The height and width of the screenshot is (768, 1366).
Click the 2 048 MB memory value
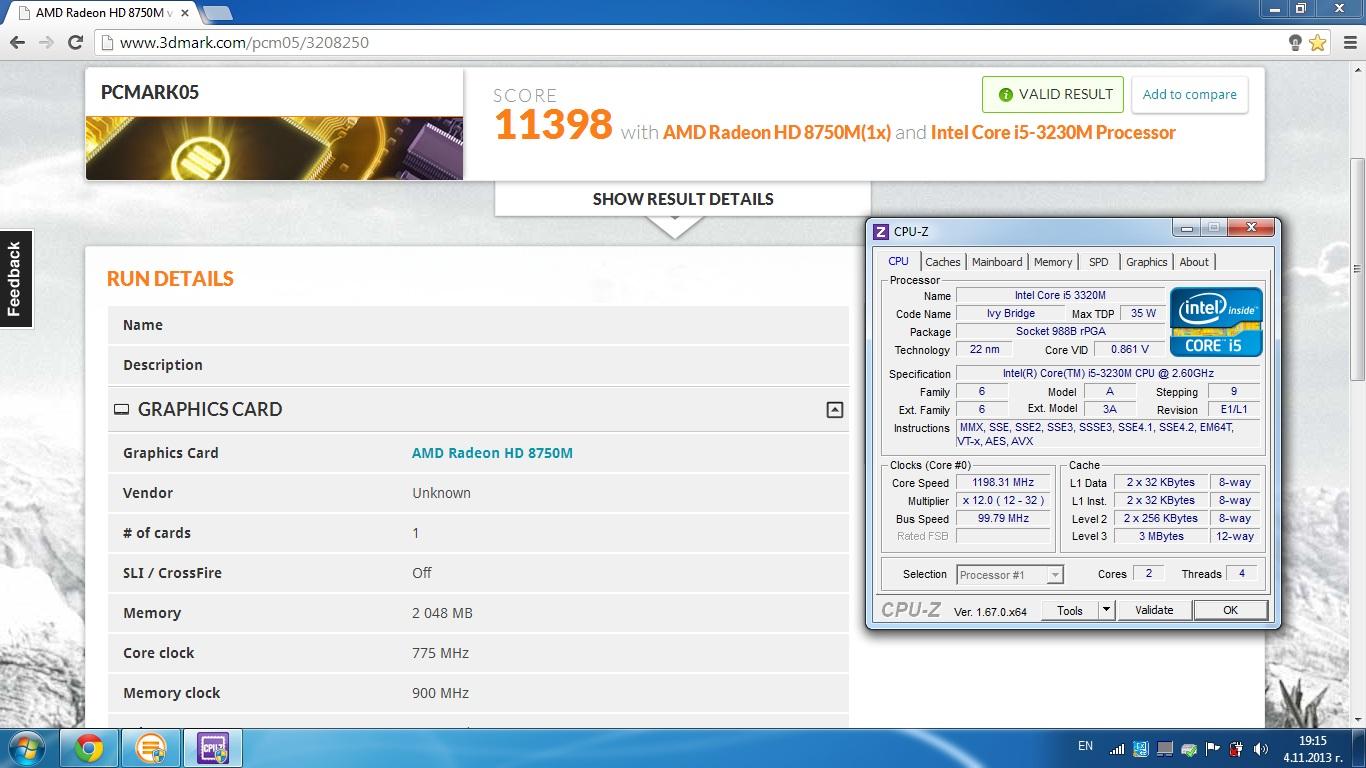(442, 613)
